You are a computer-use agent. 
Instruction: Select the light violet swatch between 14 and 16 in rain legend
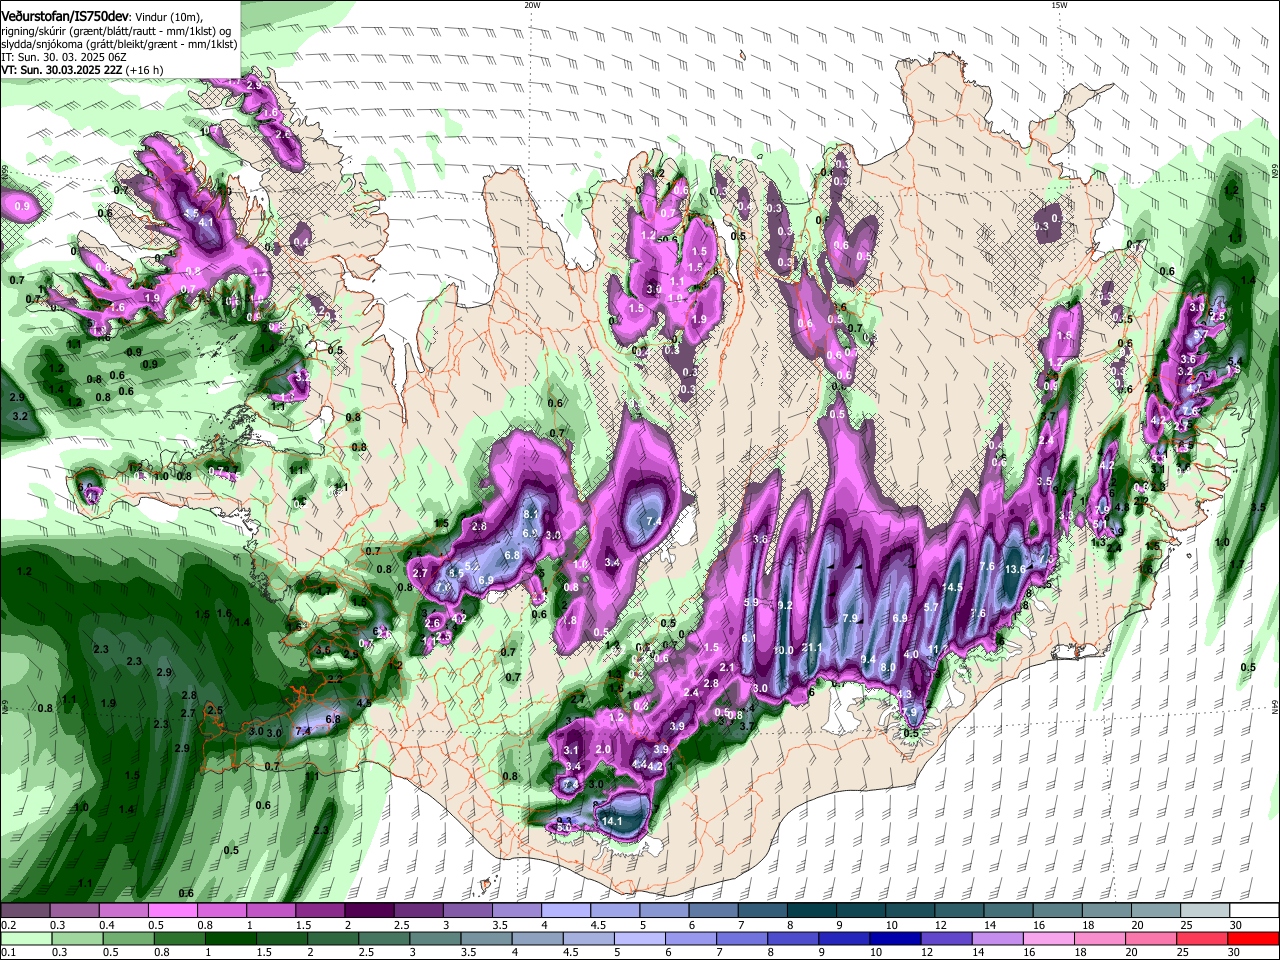click(x=996, y=938)
